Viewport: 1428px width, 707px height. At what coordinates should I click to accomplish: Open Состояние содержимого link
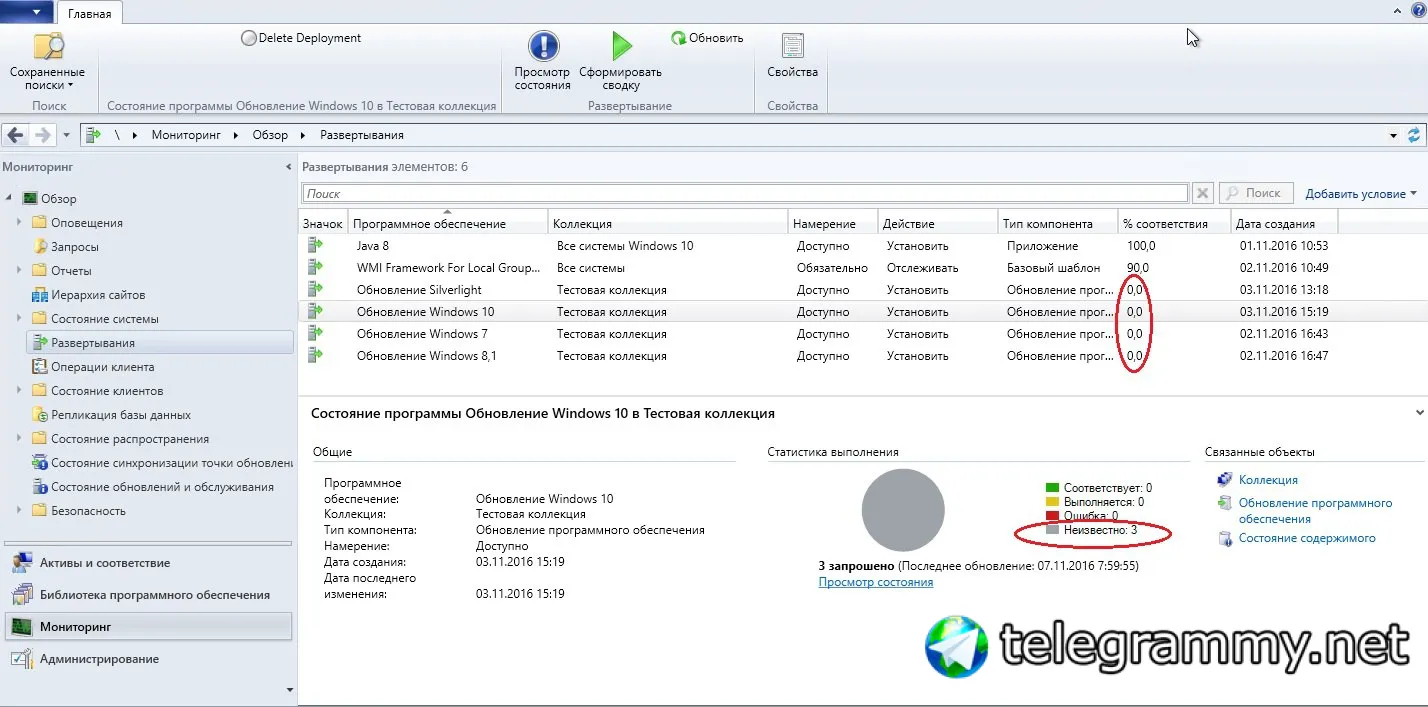[1306, 538]
